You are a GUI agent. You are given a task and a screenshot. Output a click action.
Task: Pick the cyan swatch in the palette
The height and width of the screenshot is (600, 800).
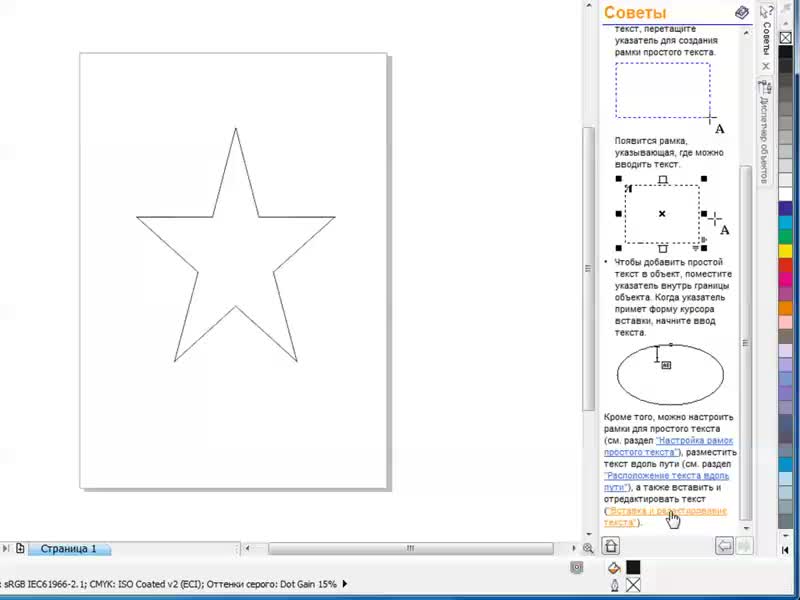(x=786, y=223)
